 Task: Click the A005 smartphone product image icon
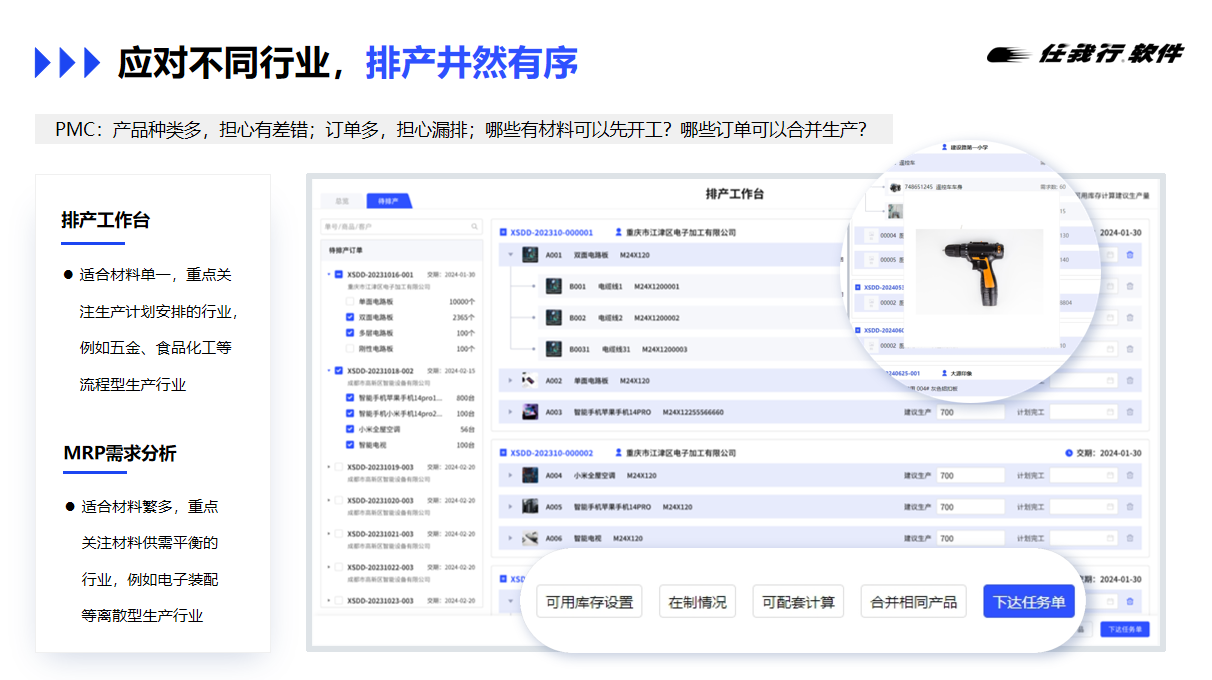pos(530,507)
